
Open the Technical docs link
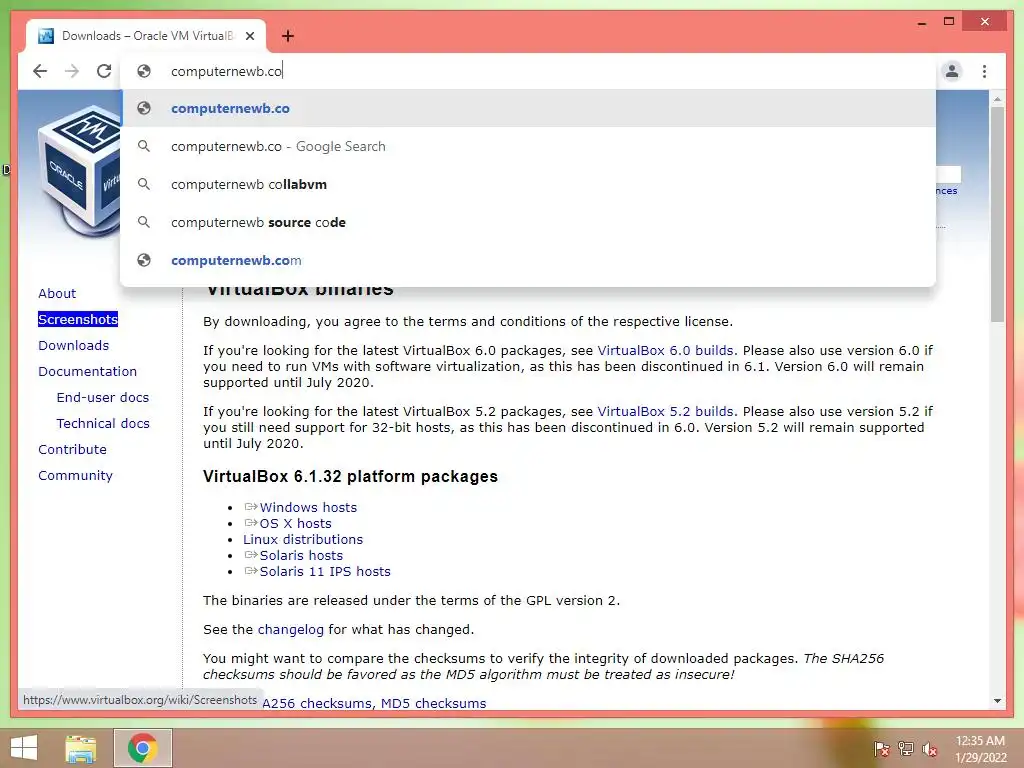(103, 424)
